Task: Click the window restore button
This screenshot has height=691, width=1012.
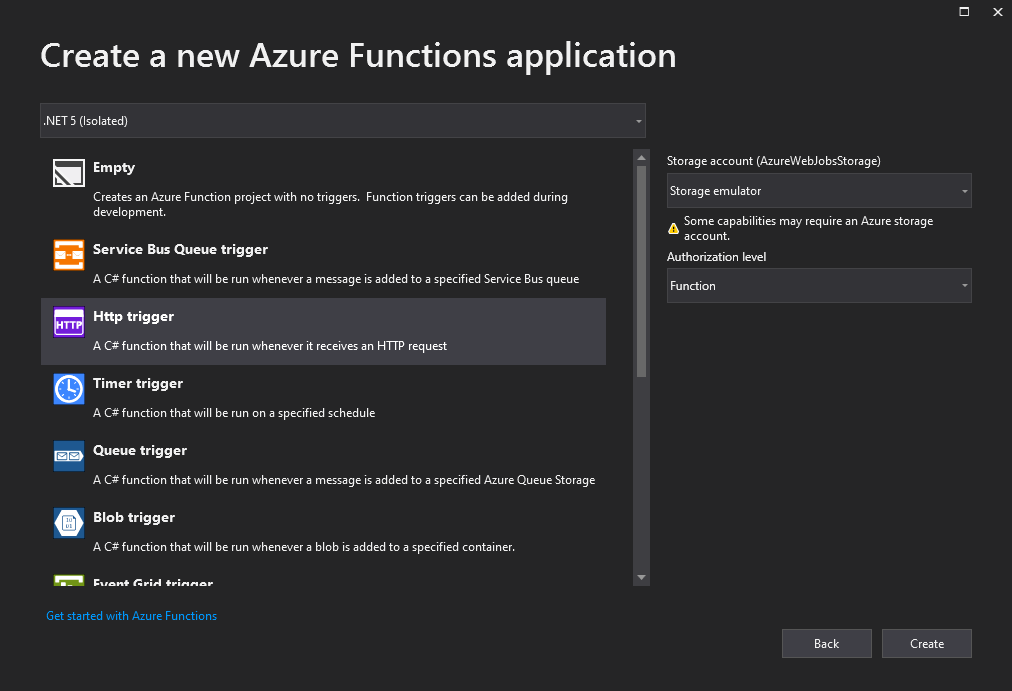Action: pyautogui.click(x=963, y=12)
